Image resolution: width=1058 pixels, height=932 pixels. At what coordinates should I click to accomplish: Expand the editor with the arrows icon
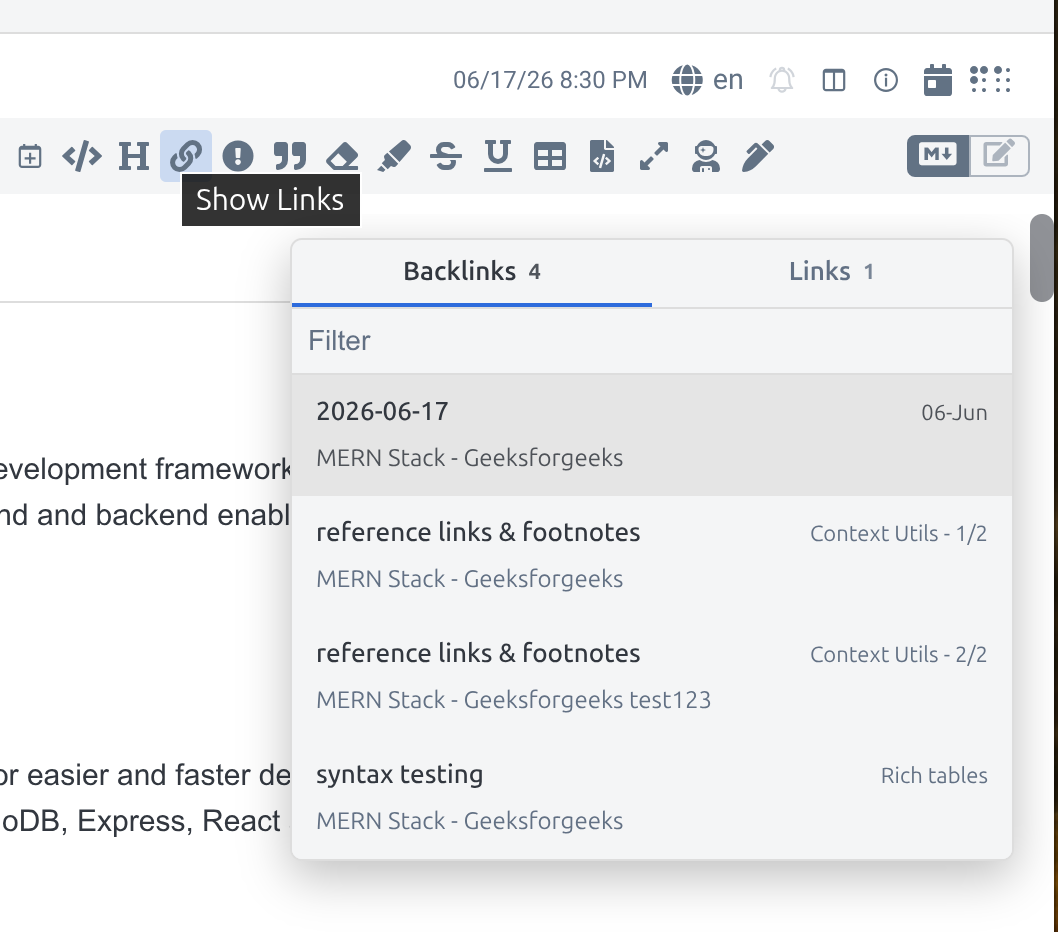pyautogui.click(x=654, y=157)
